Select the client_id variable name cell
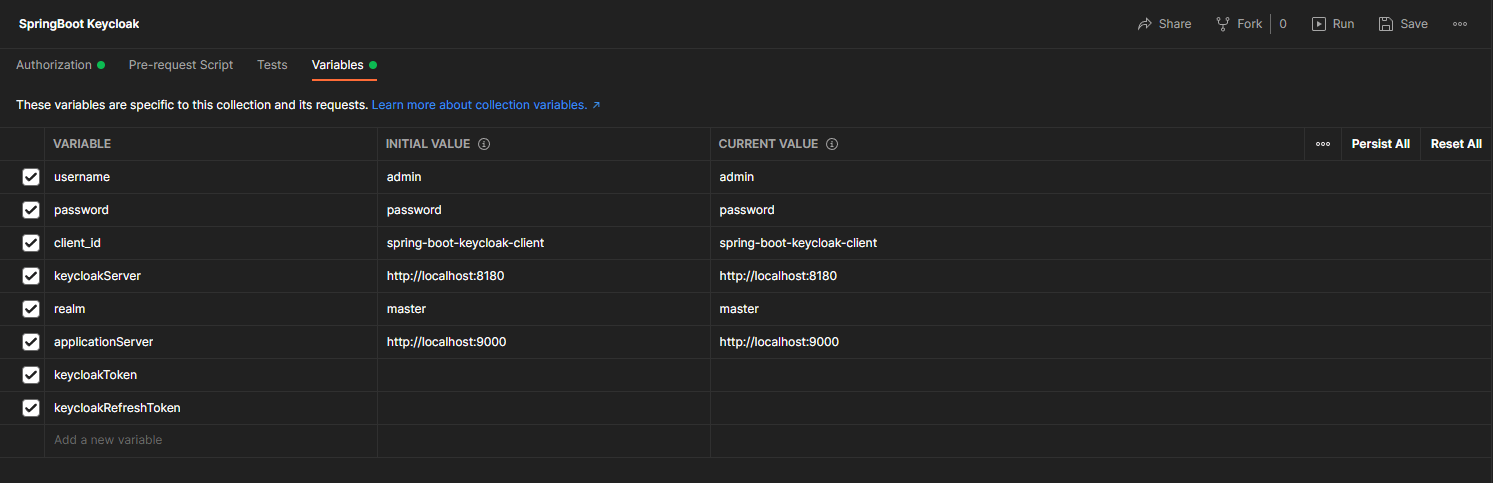The width and height of the screenshot is (1493, 483). (x=211, y=243)
